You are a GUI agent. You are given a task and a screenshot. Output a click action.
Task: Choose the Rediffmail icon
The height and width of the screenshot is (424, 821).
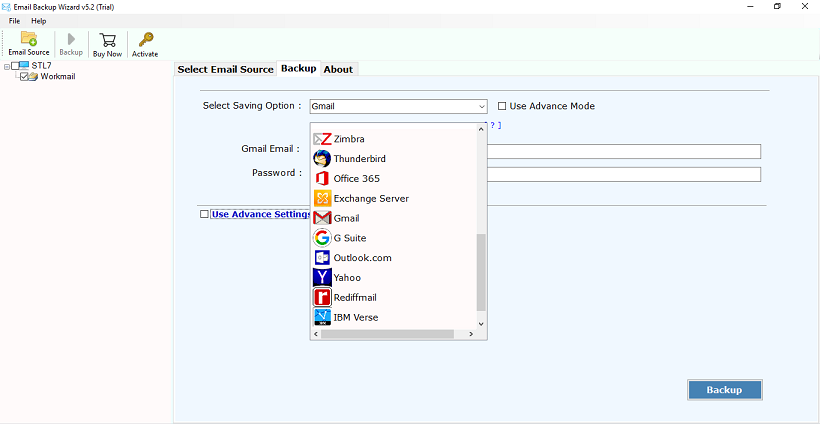(322, 297)
